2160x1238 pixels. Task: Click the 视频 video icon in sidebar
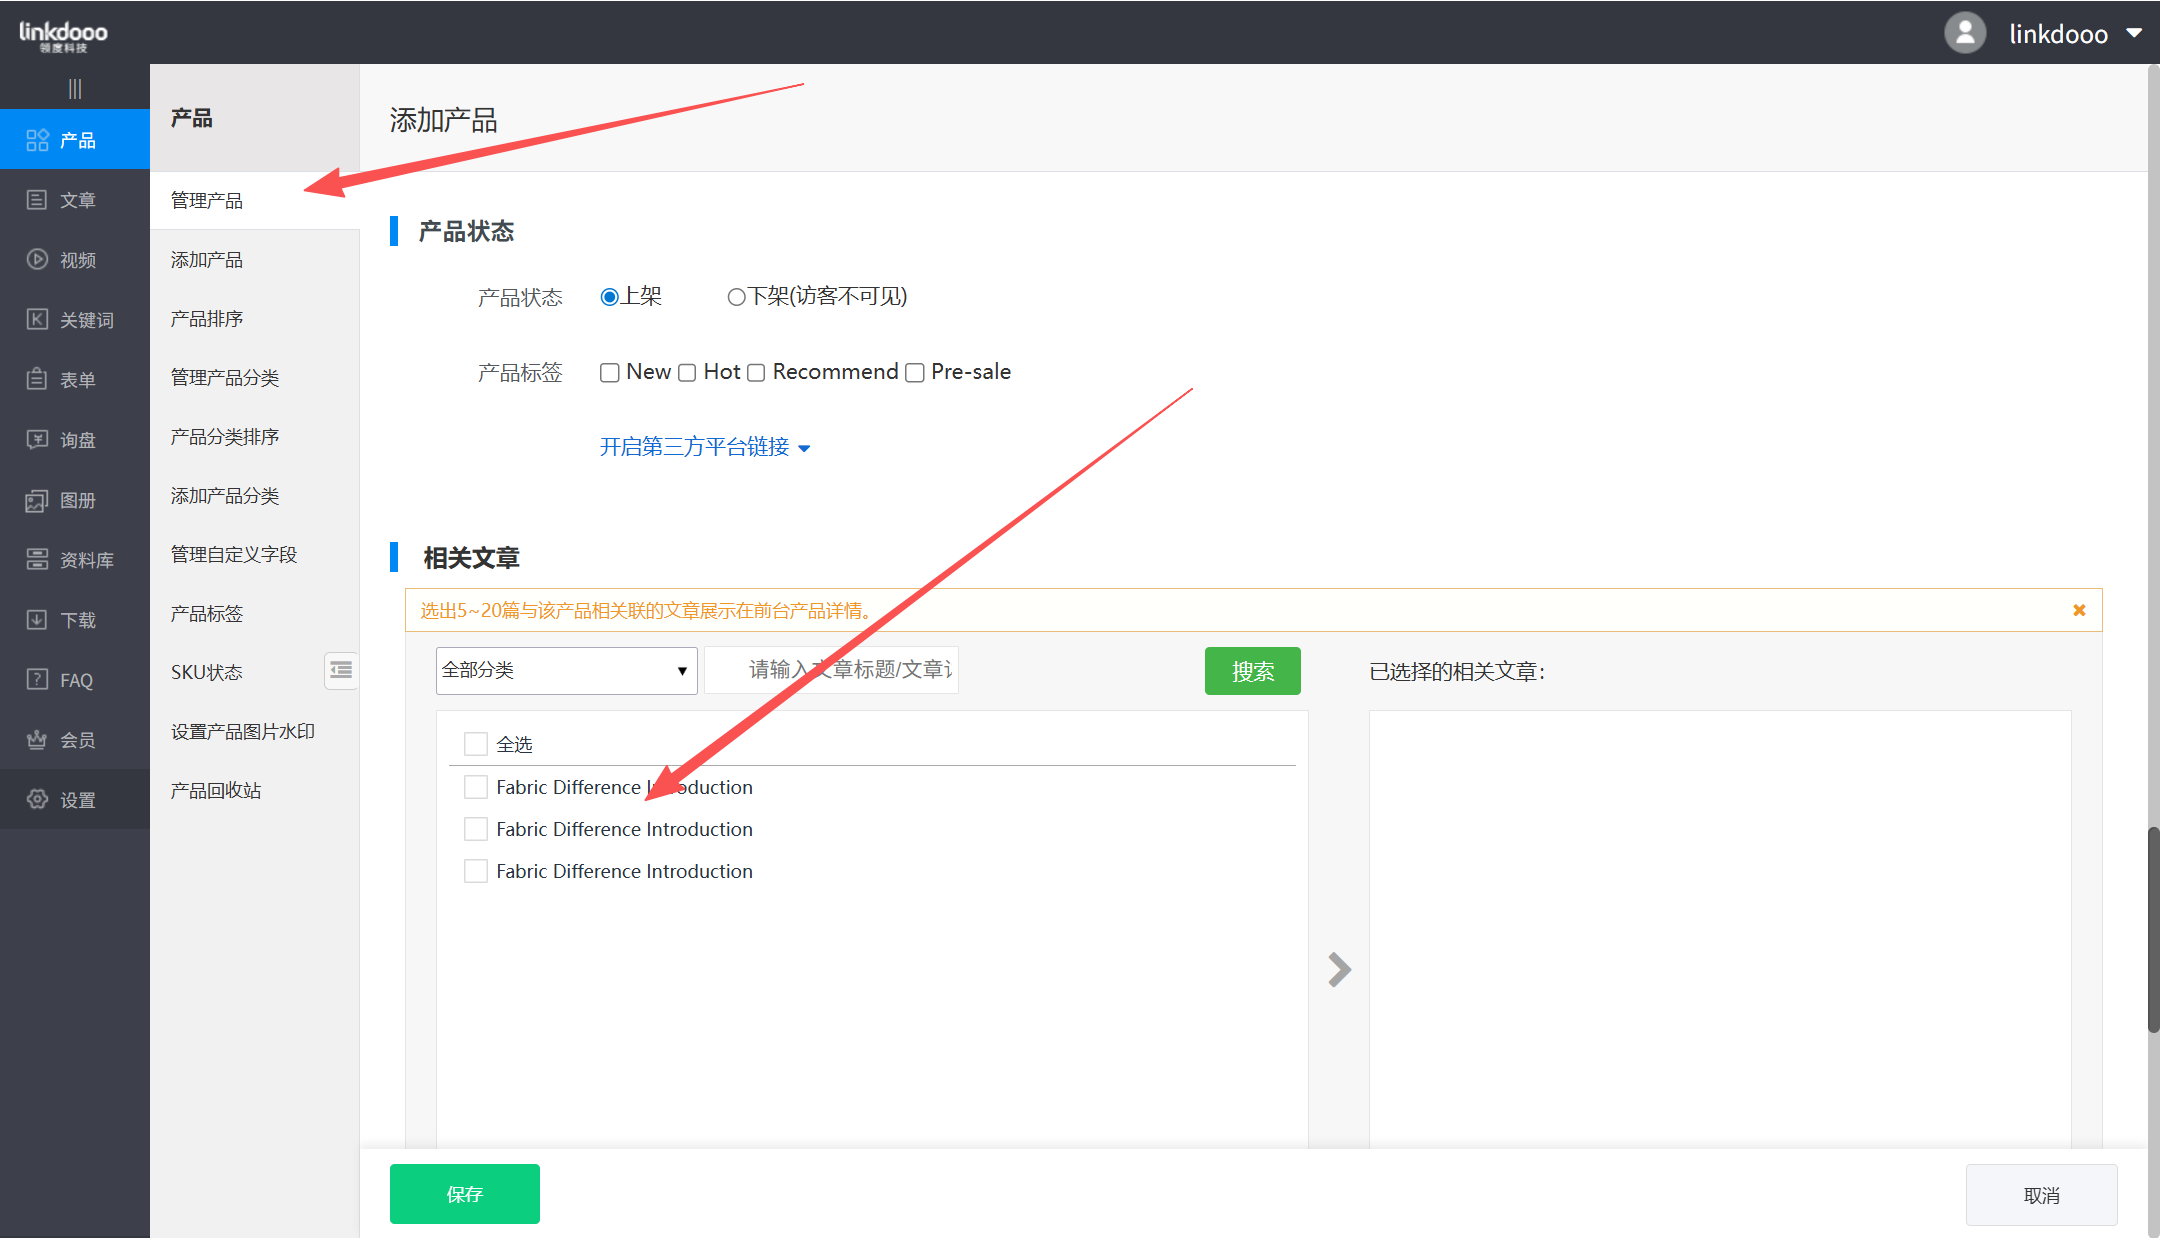click(x=37, y=260)
